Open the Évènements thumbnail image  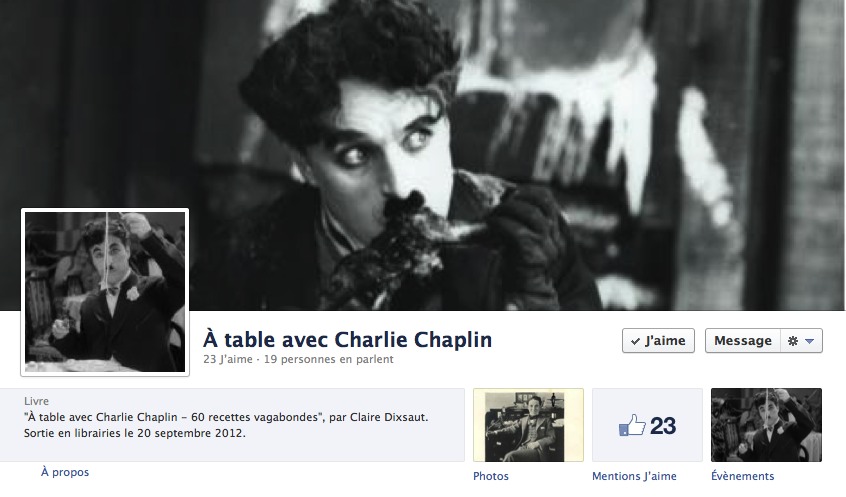766,425
